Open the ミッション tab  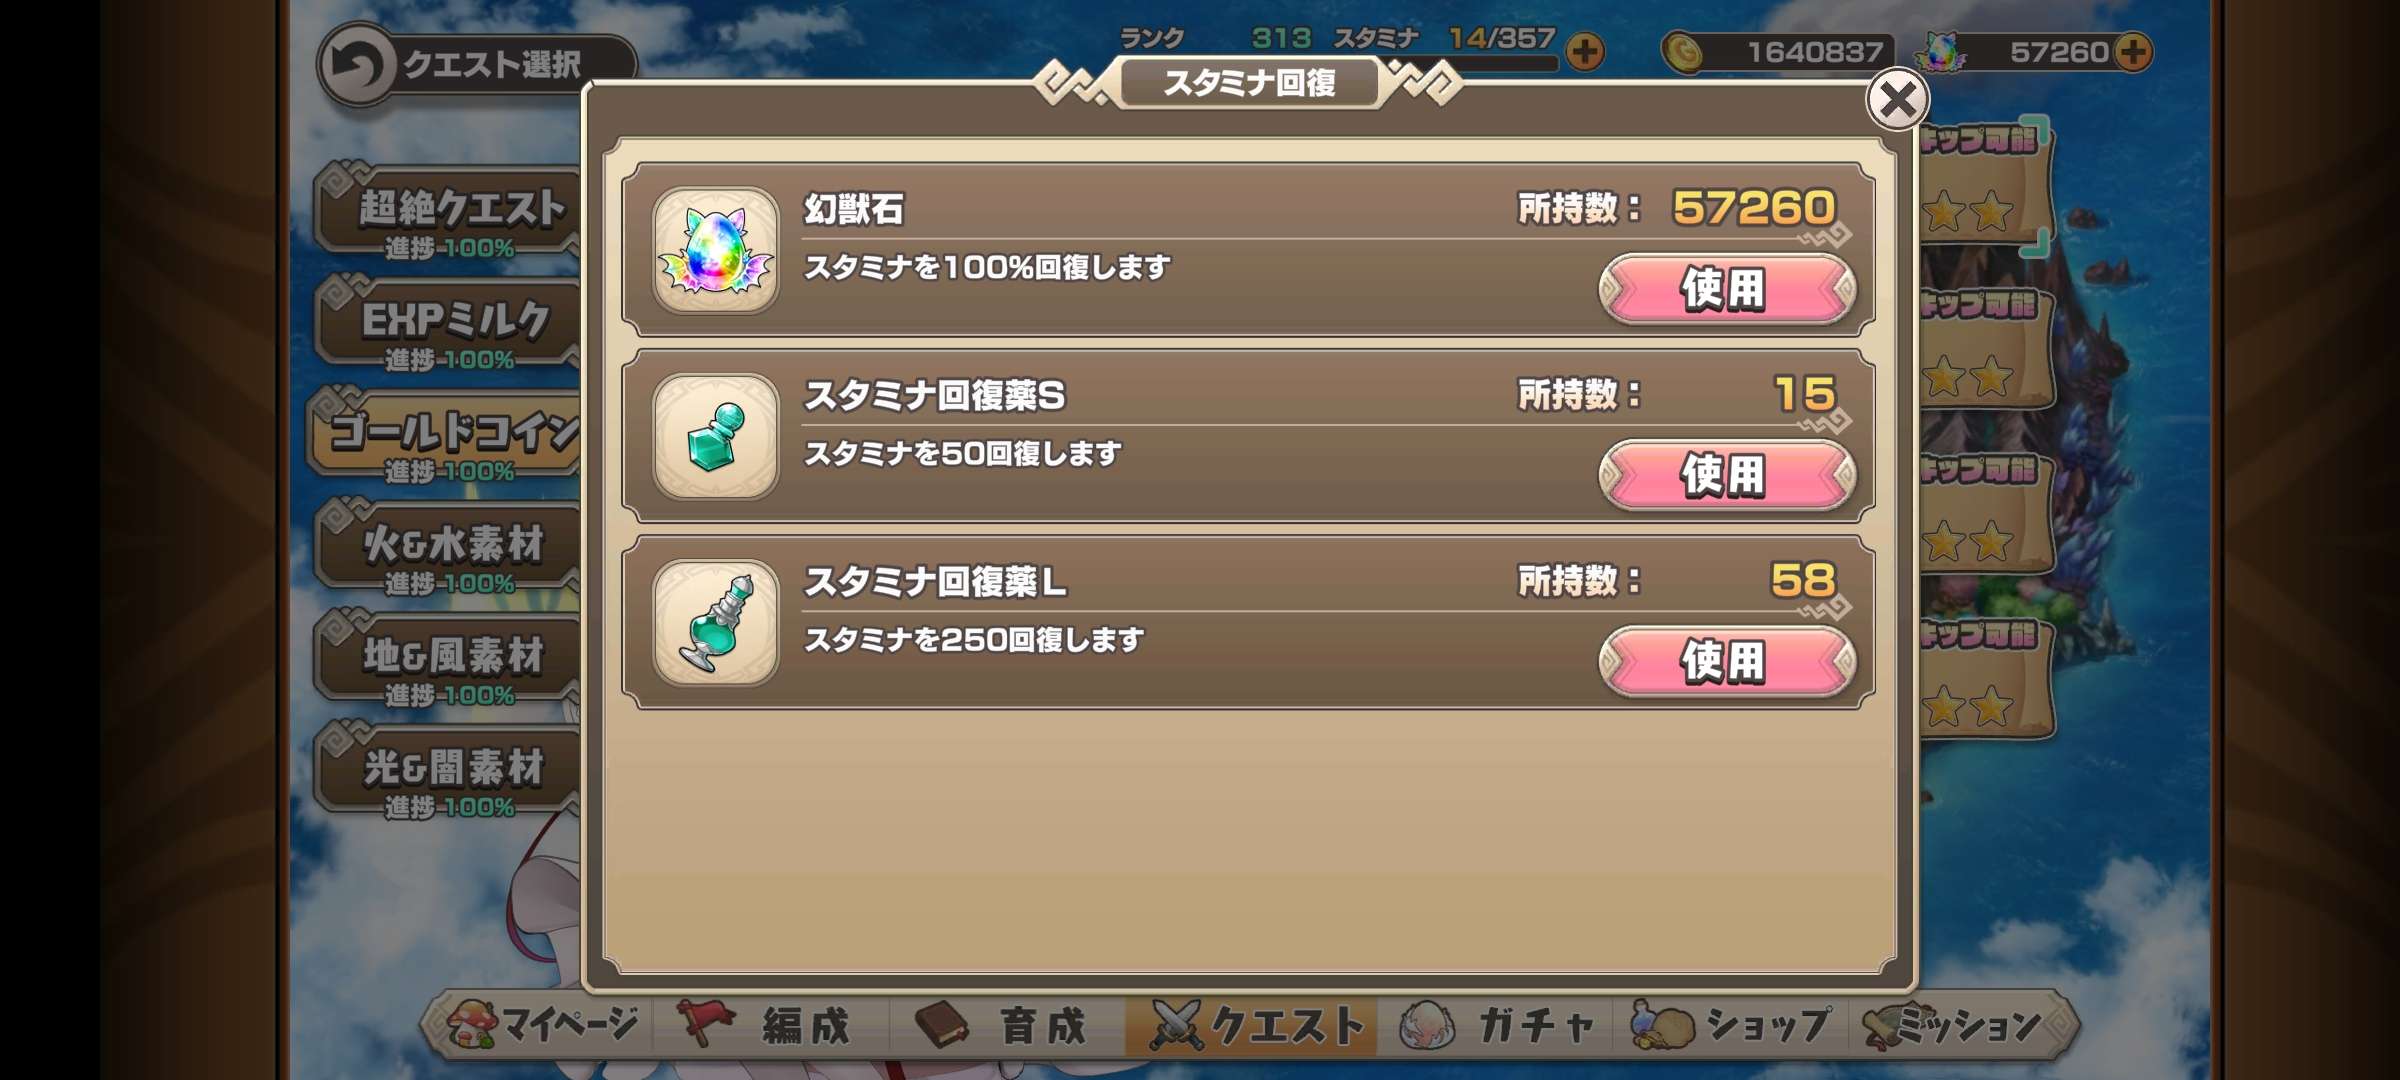[x=1958, y=1025]
